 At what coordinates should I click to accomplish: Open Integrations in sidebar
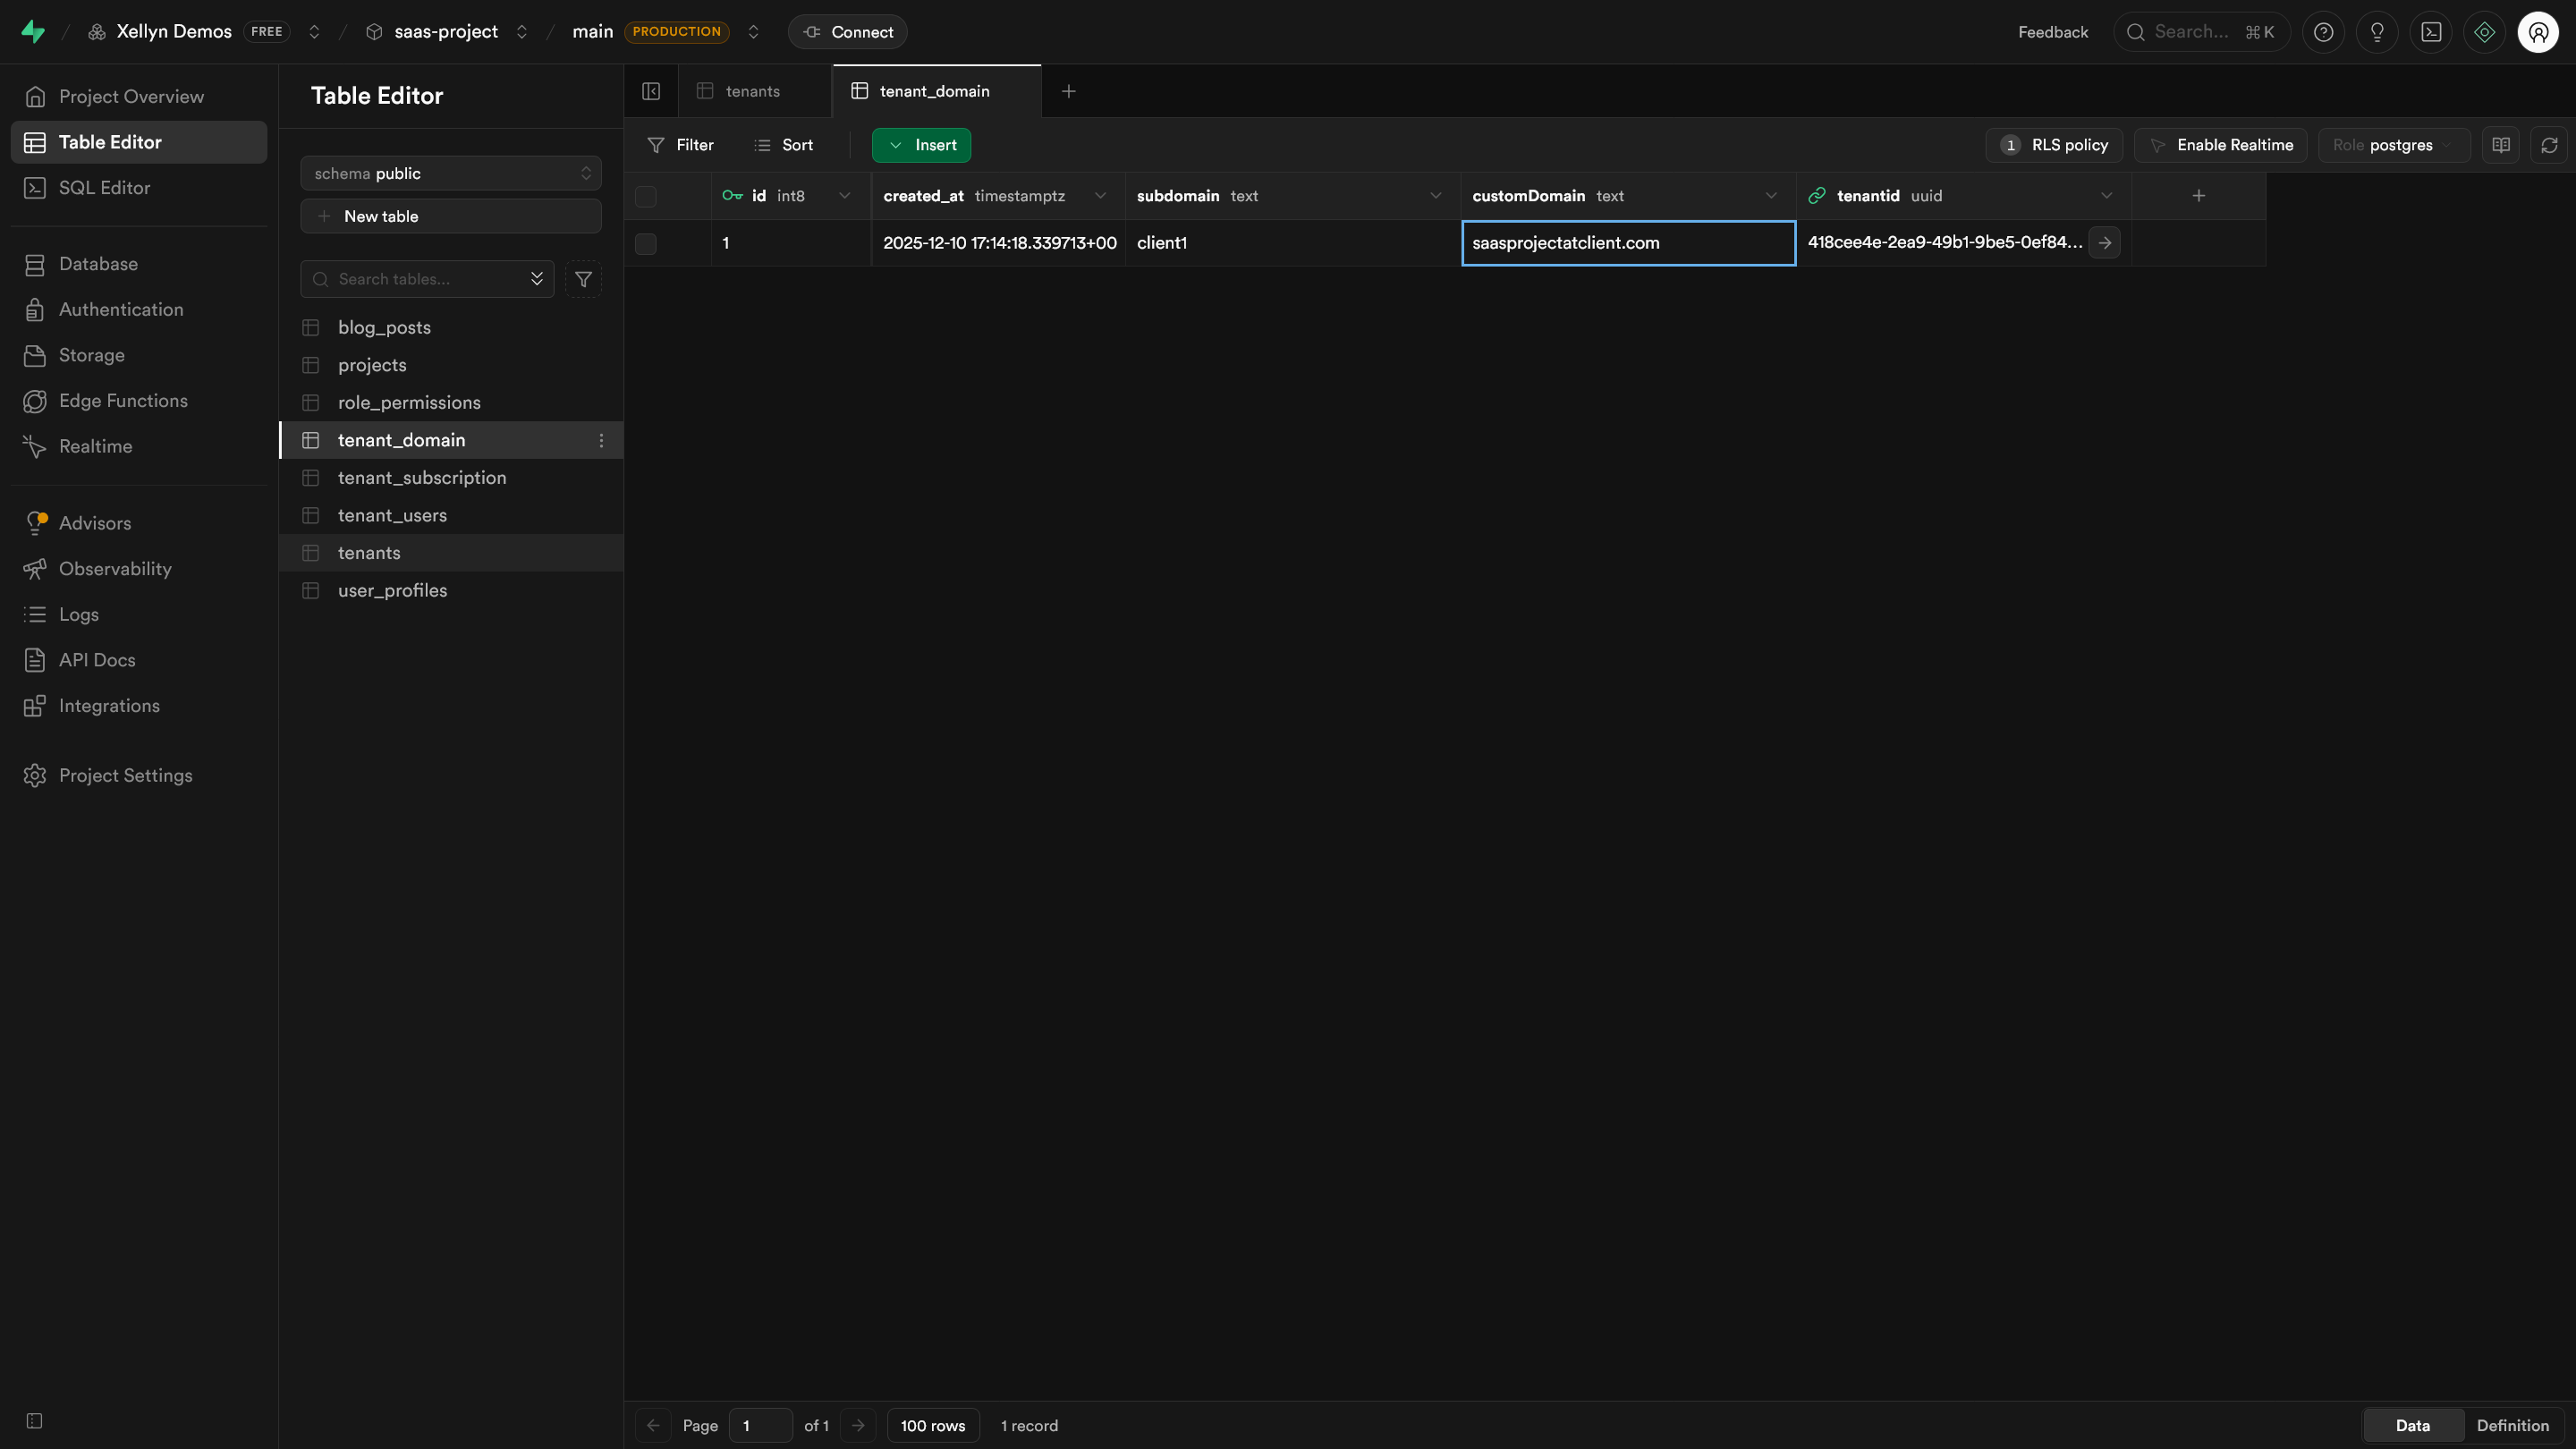coord(139,706)
